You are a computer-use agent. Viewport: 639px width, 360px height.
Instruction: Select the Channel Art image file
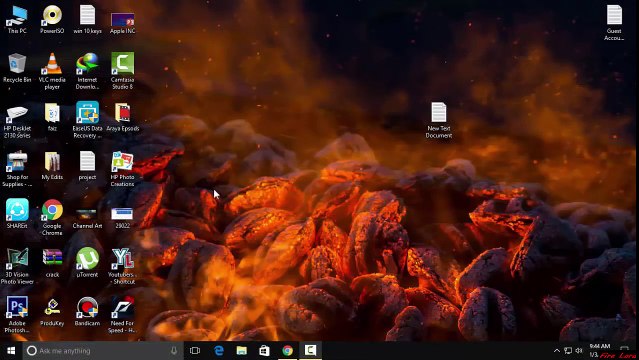[87, 219]
